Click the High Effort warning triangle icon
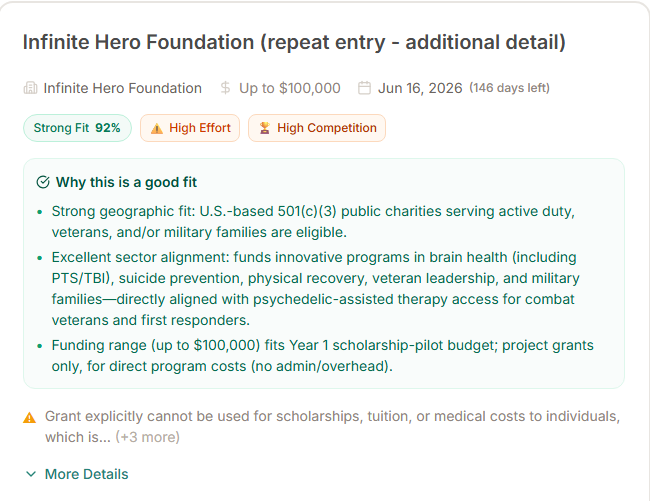 (156, 128)
